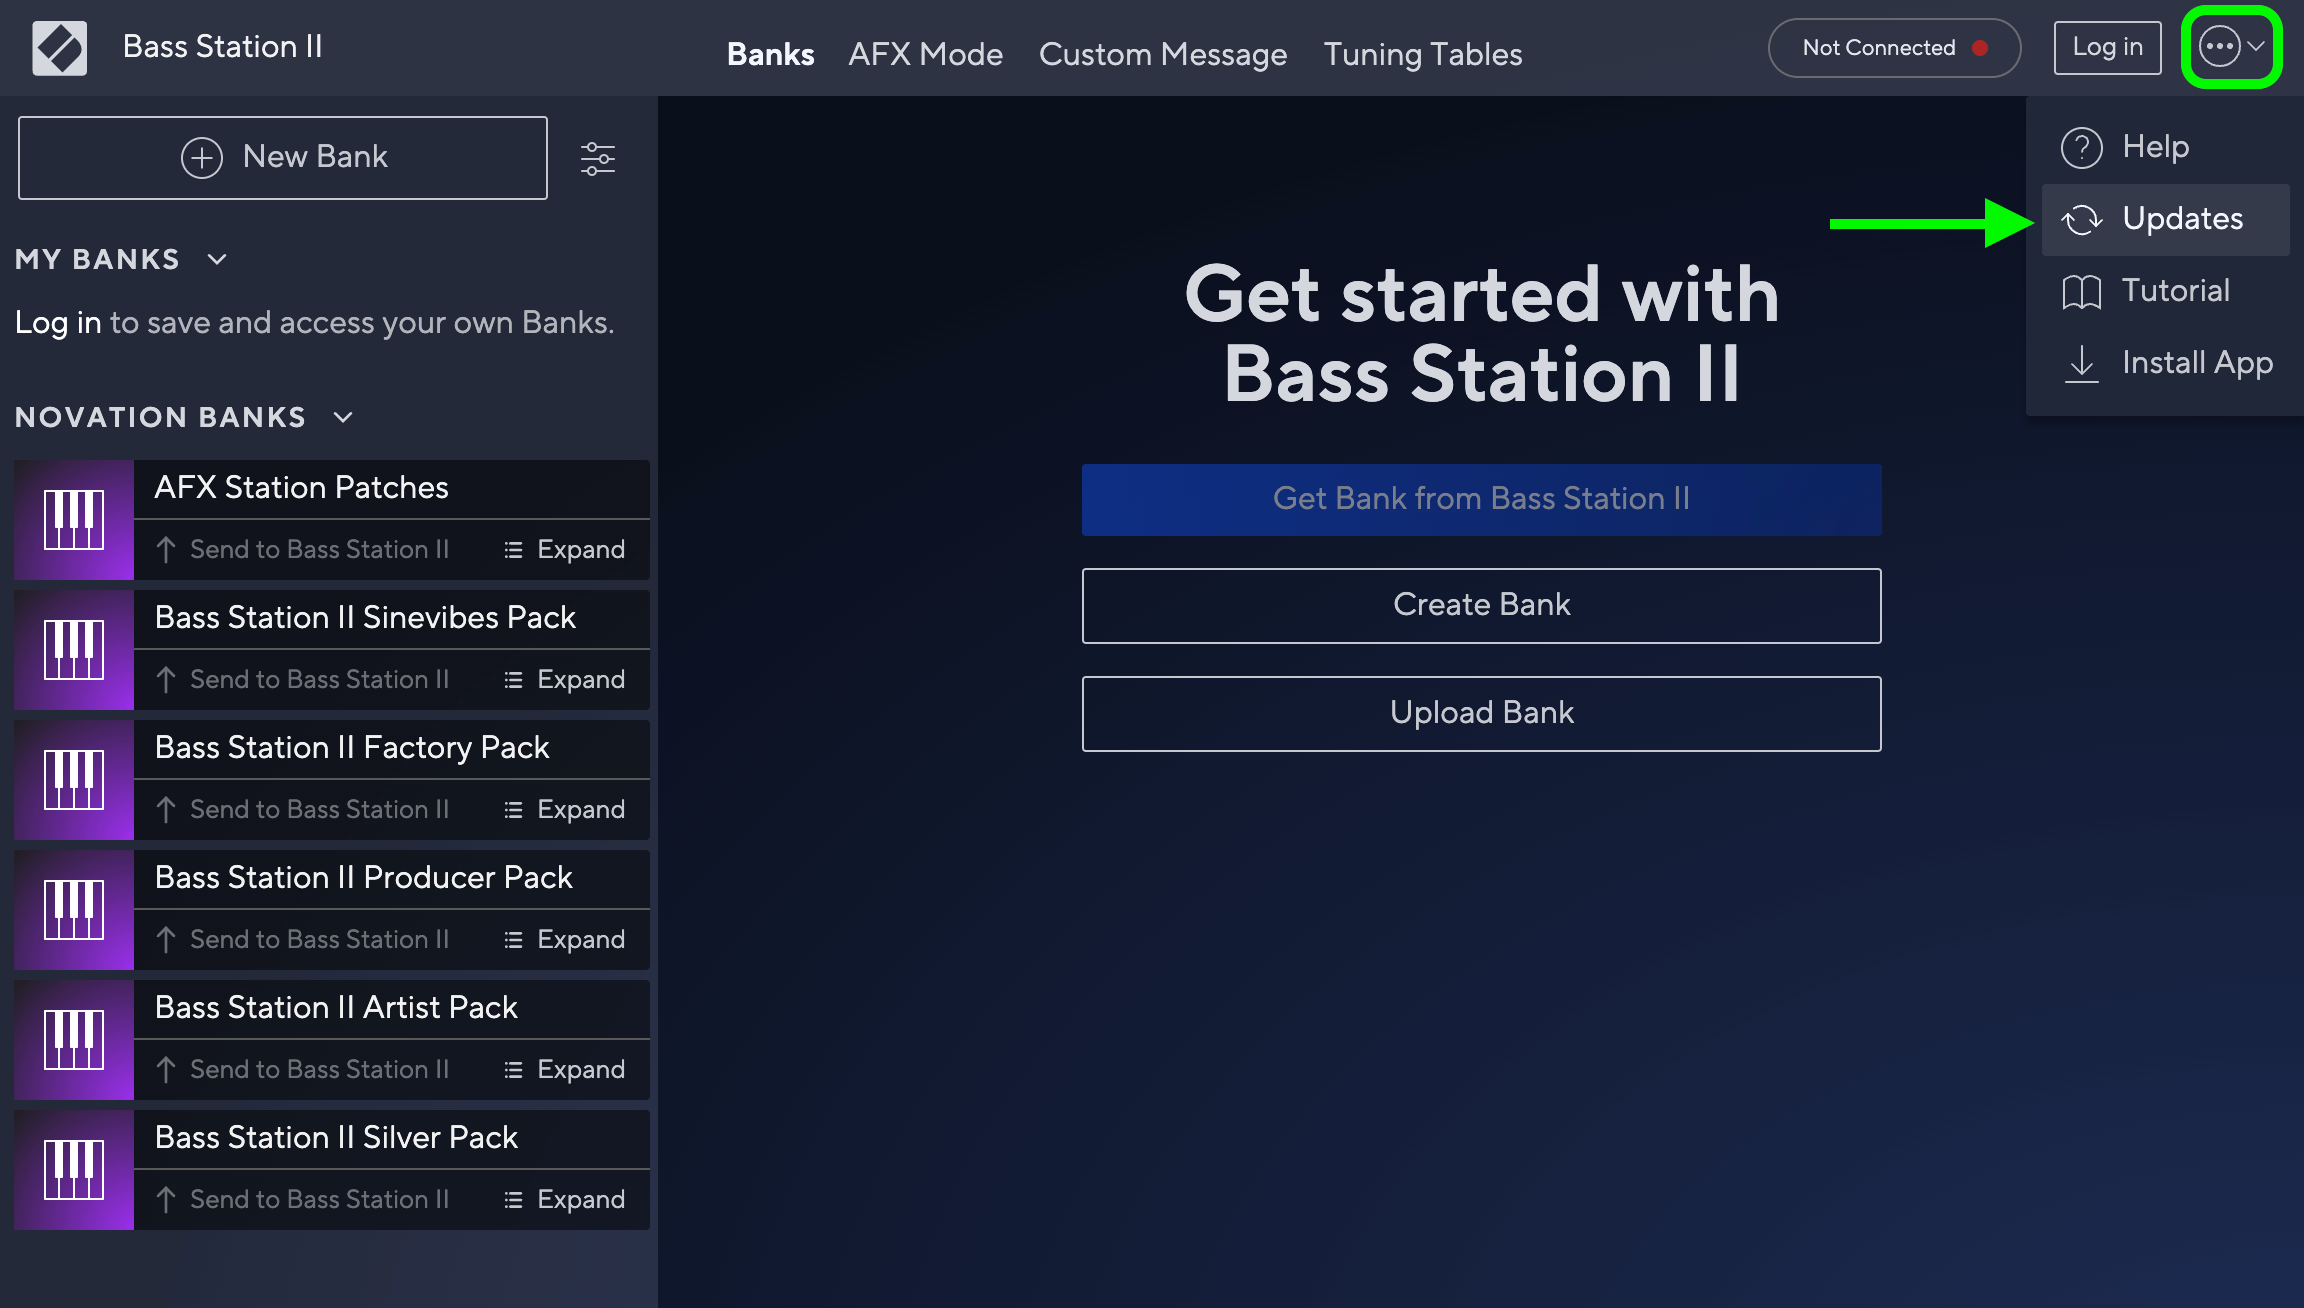Select Updates from the dropdown menu
Screen dimensions: 2304x1308
2165,219
